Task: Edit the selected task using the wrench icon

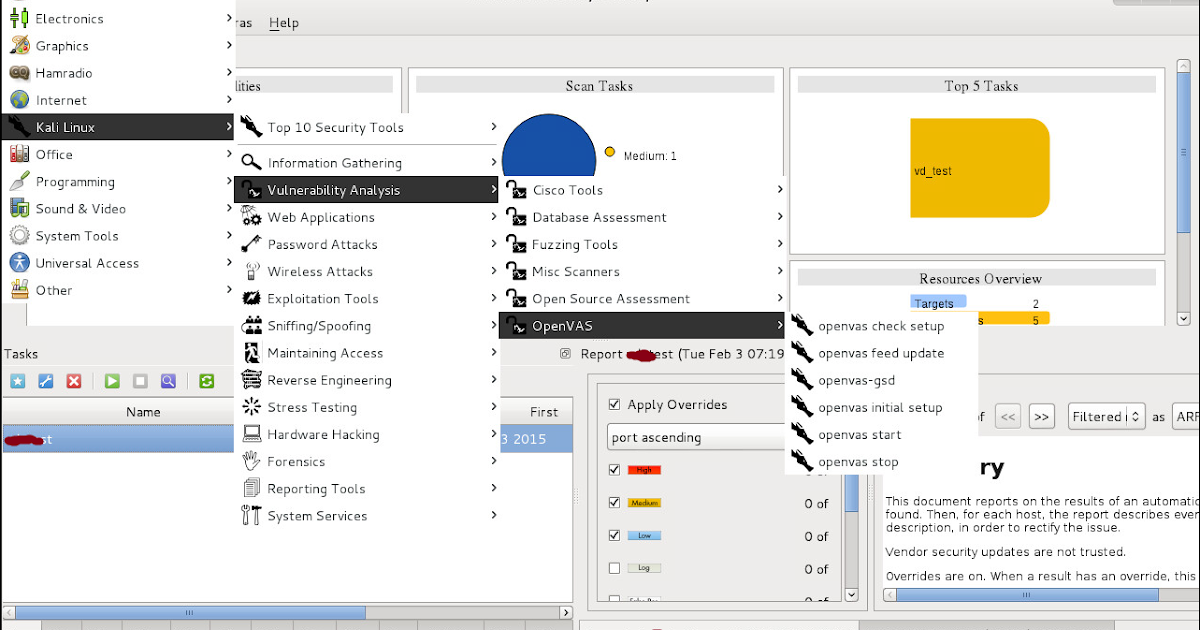Action: [x=43, y=381]
